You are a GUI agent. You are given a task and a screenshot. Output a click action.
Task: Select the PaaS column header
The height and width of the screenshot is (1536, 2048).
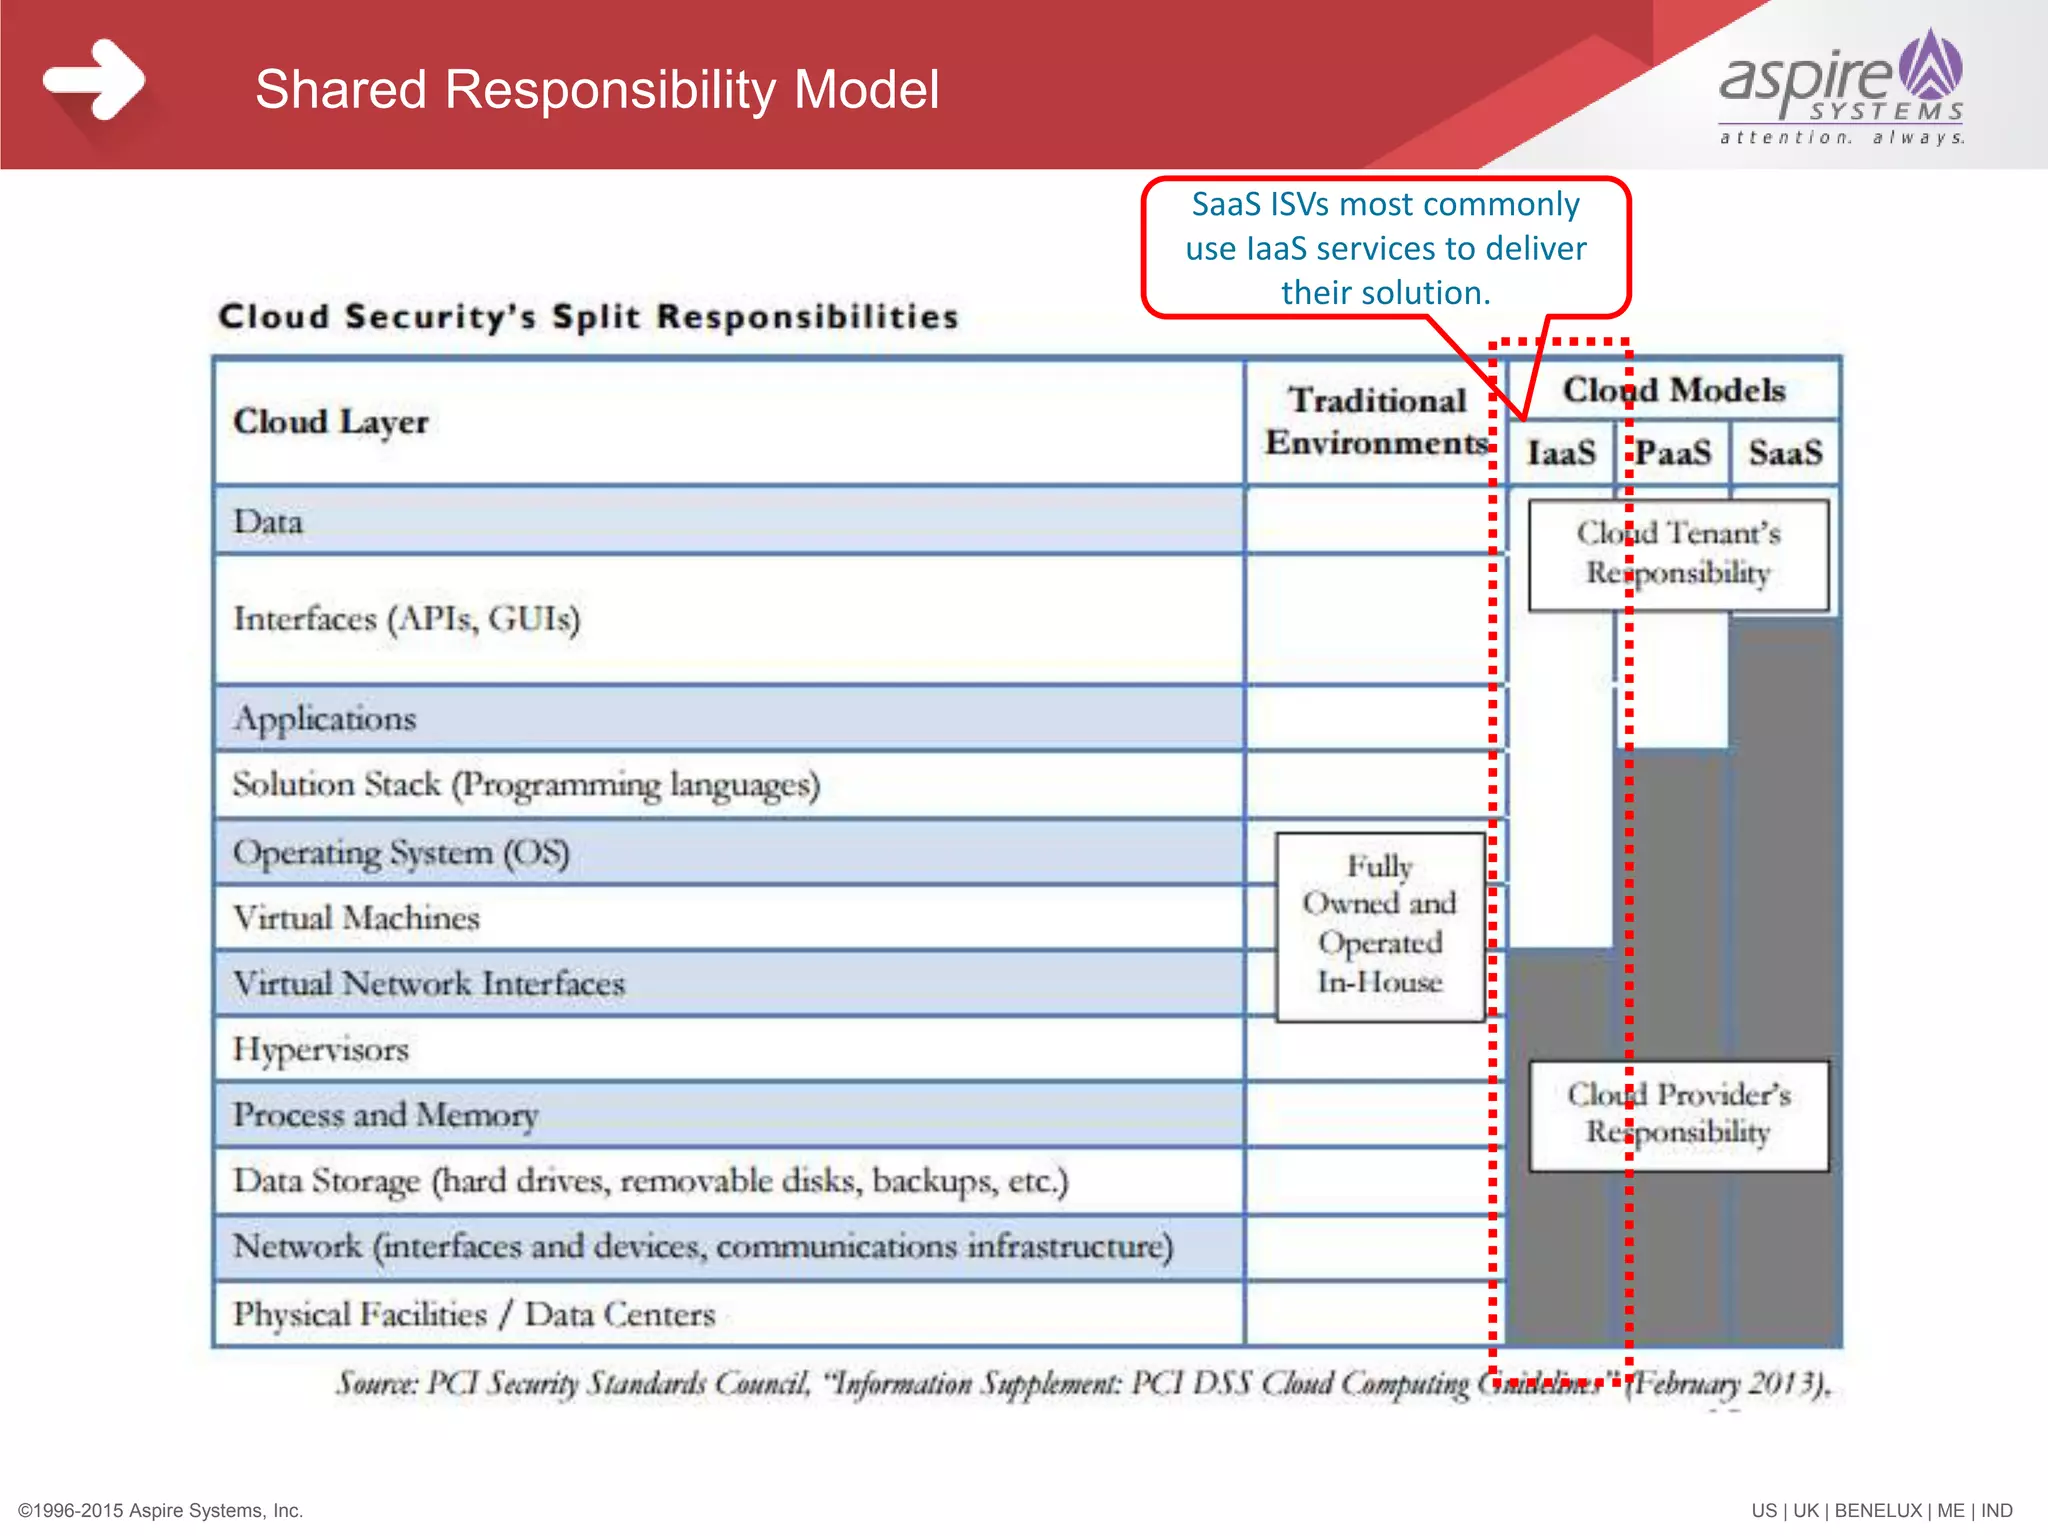pyautogui.click(x=1674, y=453)
